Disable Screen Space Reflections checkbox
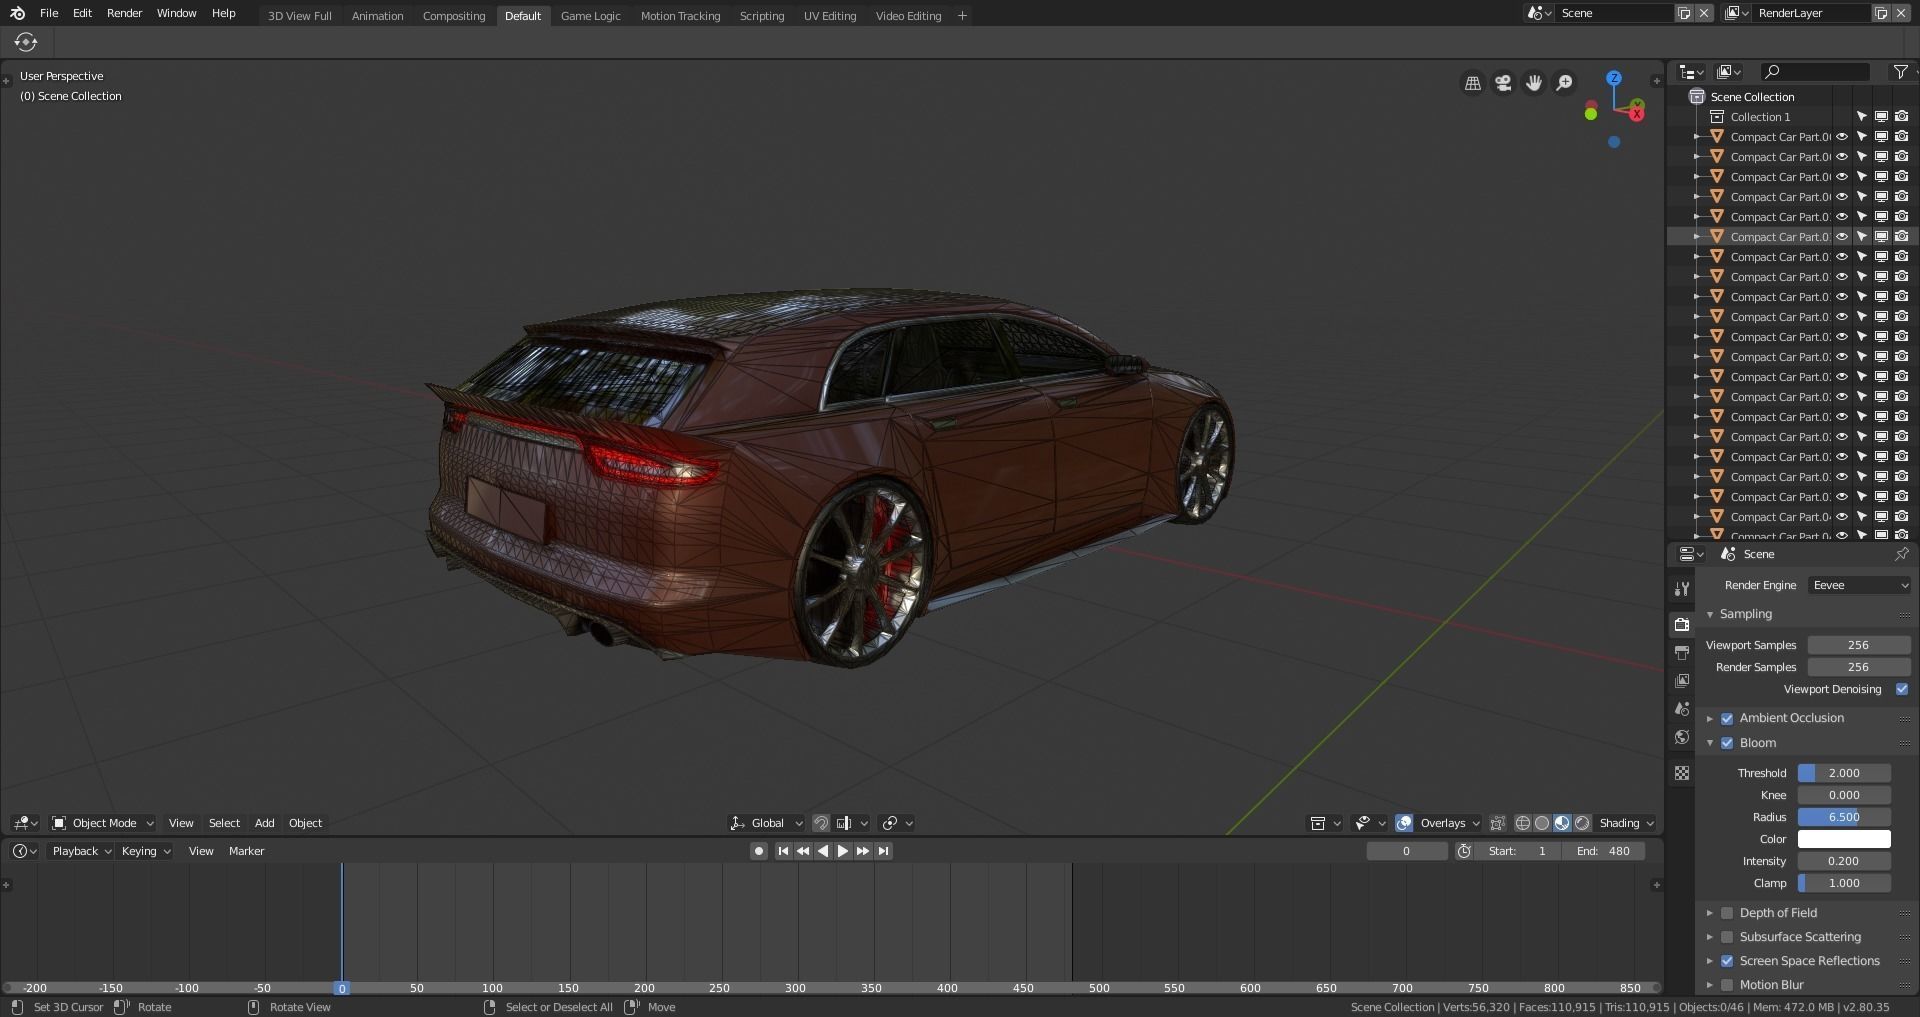Screen dimensions: 1920x1017 (x=1727, y=961)
